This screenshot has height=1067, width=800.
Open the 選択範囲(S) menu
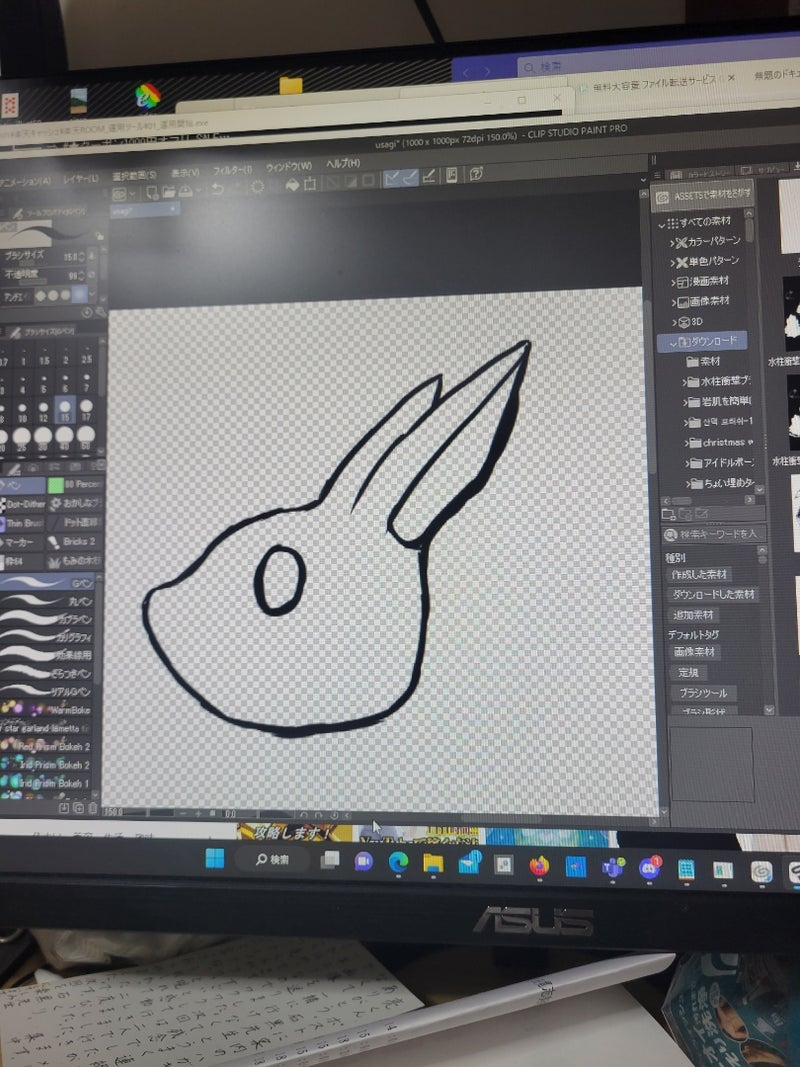pos(134,175)
